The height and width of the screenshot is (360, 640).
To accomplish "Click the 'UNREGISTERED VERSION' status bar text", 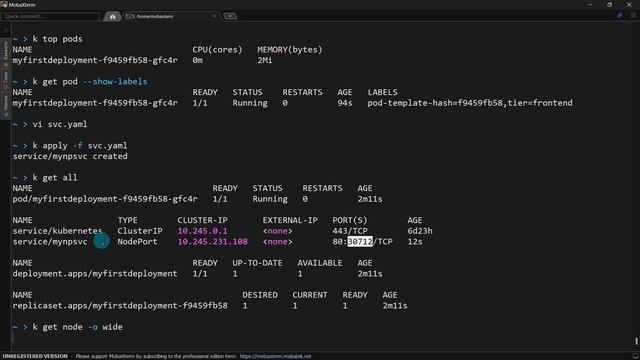I will pyautogui.click(x=35, y=356).
